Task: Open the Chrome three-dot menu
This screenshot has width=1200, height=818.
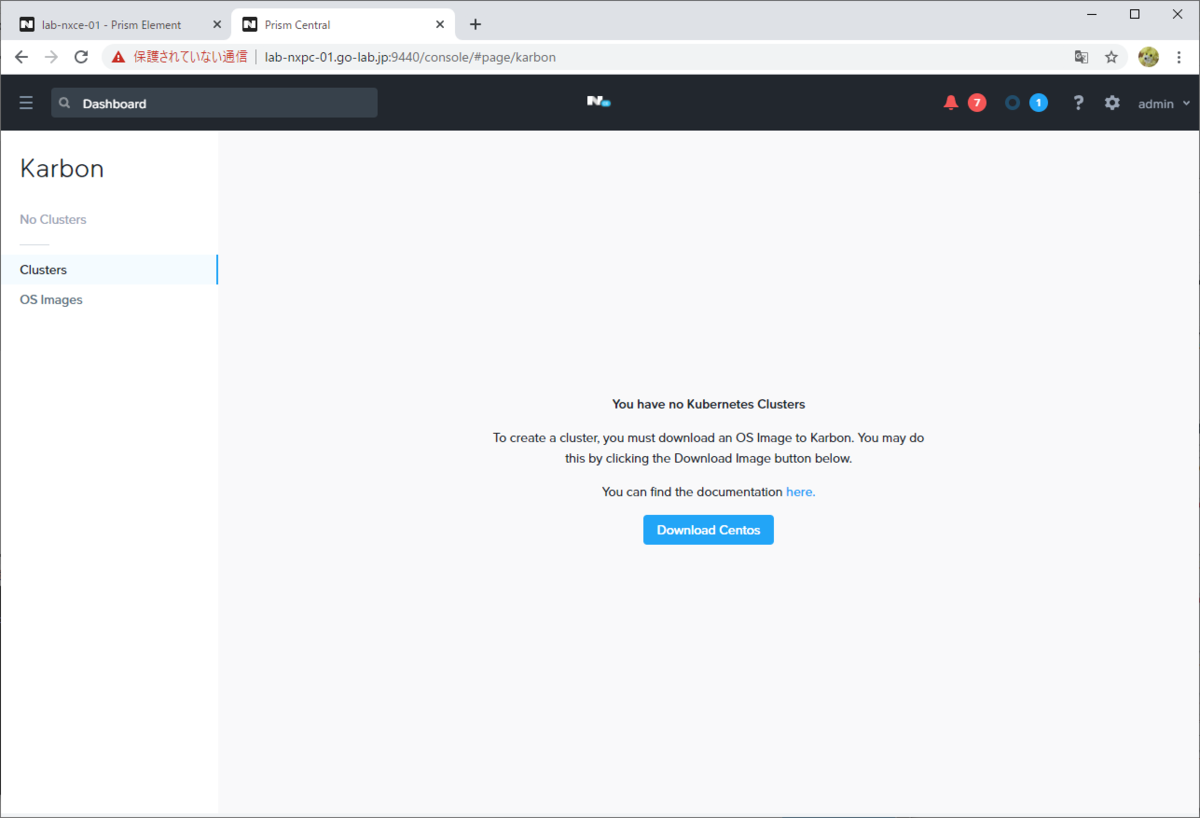Action: [1180, 57]
